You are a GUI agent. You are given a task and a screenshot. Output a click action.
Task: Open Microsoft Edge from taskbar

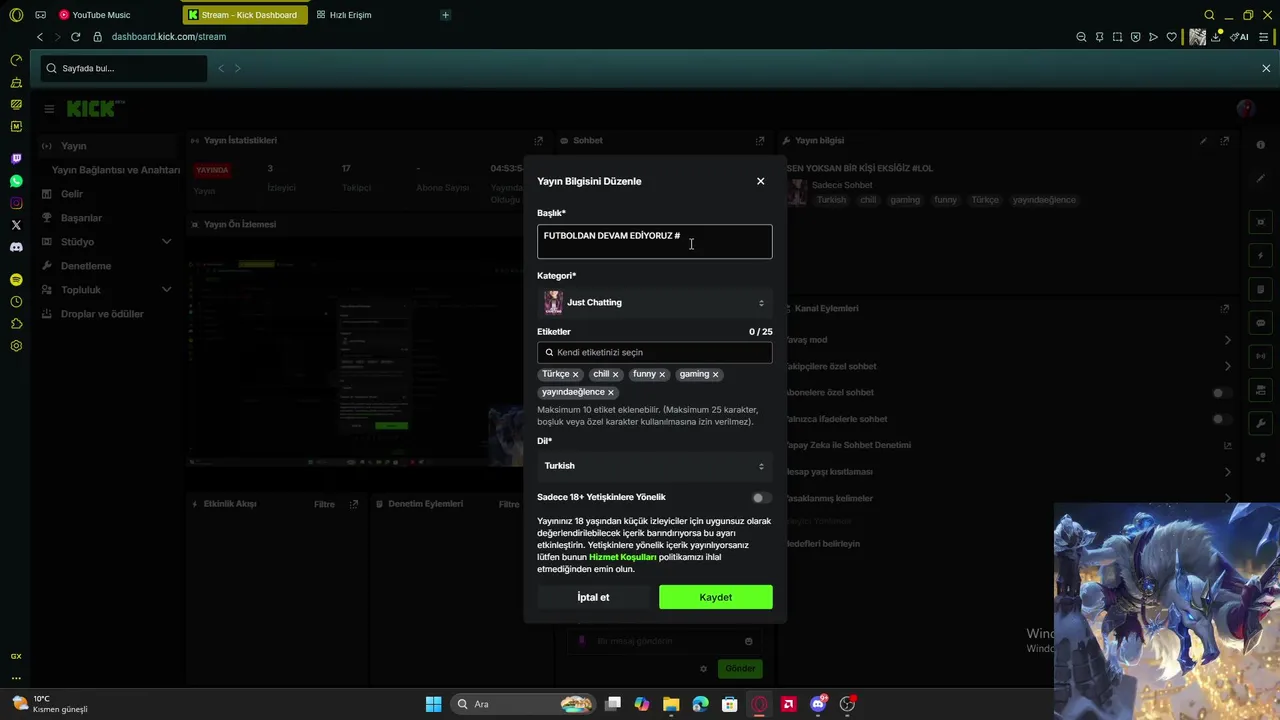pos(700,704)
